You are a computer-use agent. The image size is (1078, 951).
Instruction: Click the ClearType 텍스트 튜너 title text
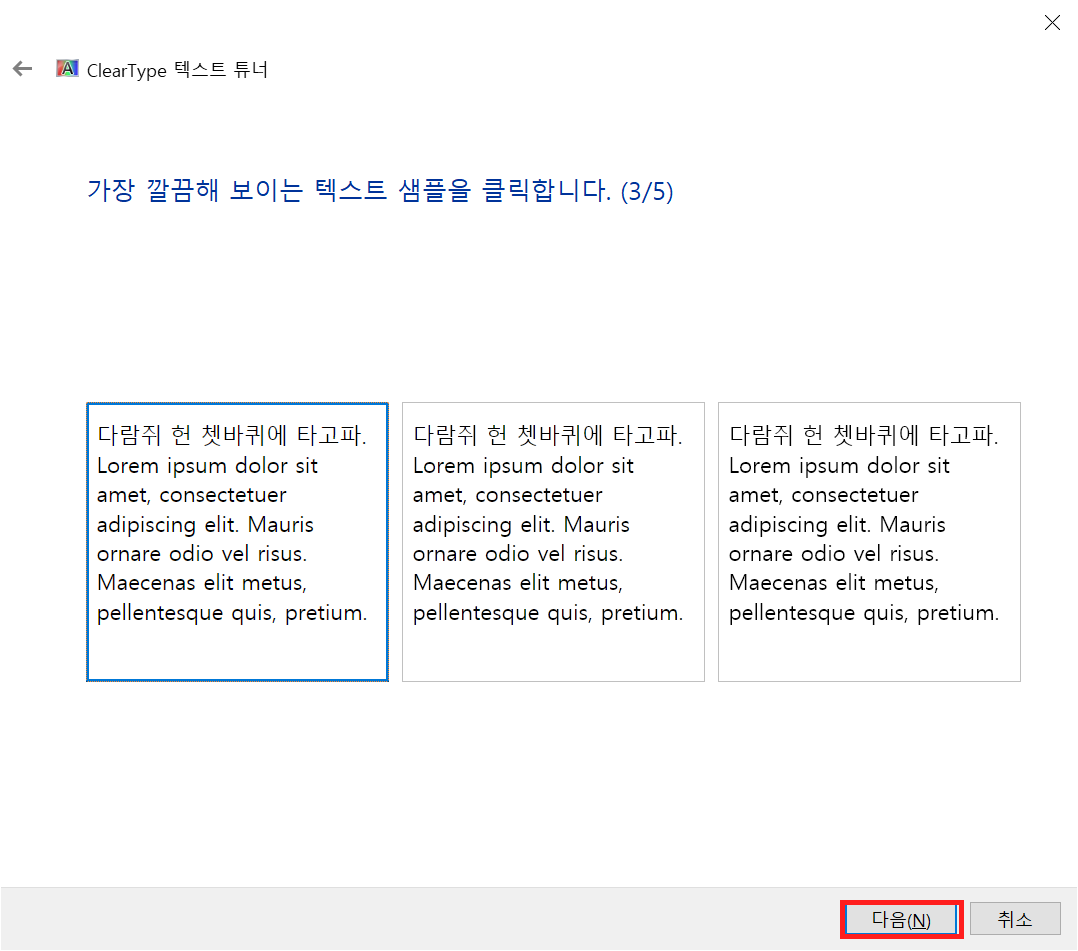[x=177, y=70]
